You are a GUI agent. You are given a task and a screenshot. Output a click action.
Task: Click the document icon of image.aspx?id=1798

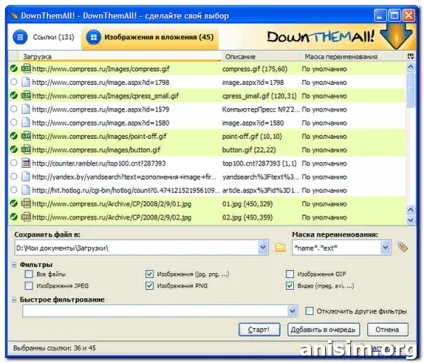point(26,82)
